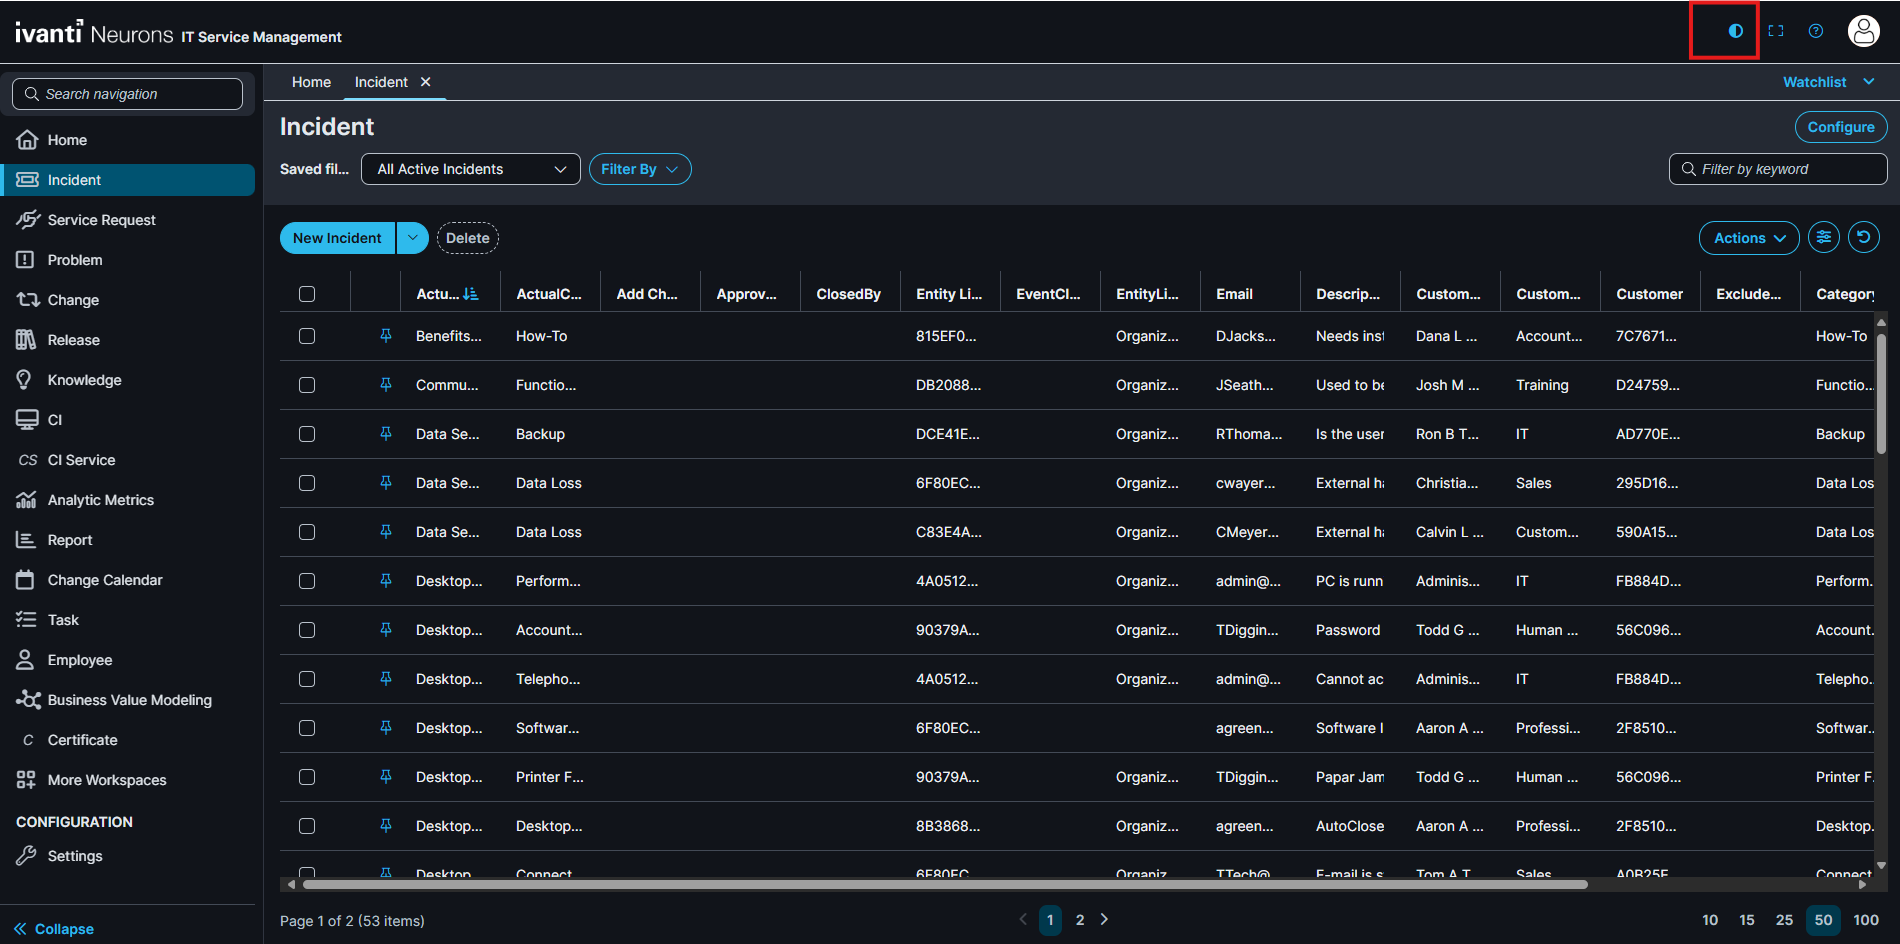This screenshot has height=944, width=1900.
Task: Tick the checkbox on Data Se... Backup row
Action: click(x=307, y=434)
